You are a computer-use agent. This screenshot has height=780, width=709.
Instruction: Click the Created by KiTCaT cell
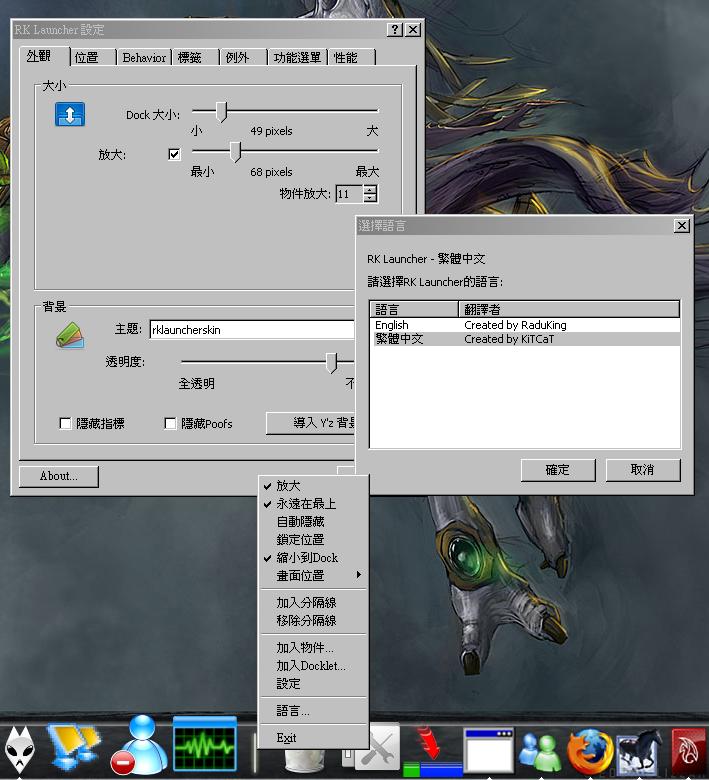pyautogui.click(x=508, y=339)
